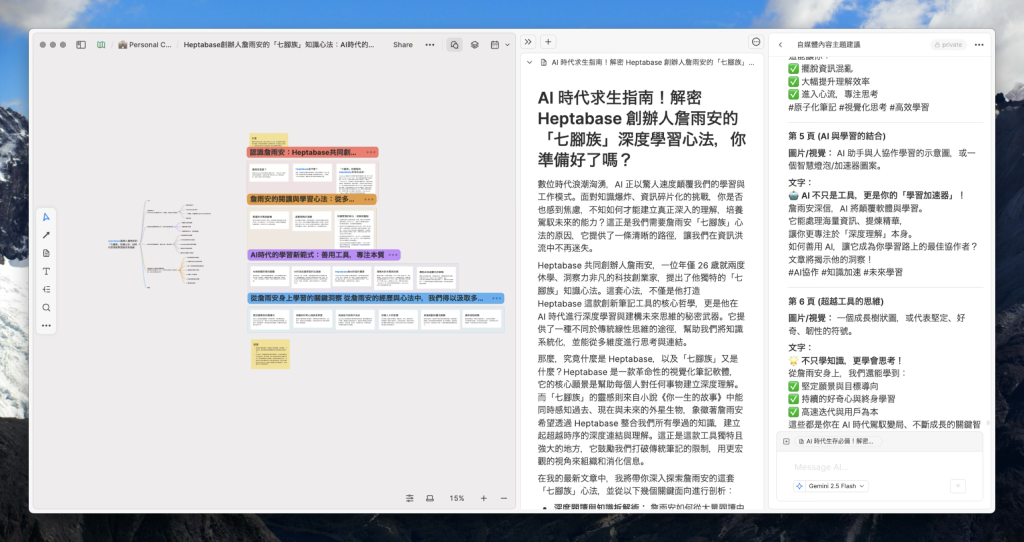Click the line ✅ 持續的好奇心與終身學習
Image resolution: width=1024 pixels, height=542 pixels.
[x=841, y=399]
